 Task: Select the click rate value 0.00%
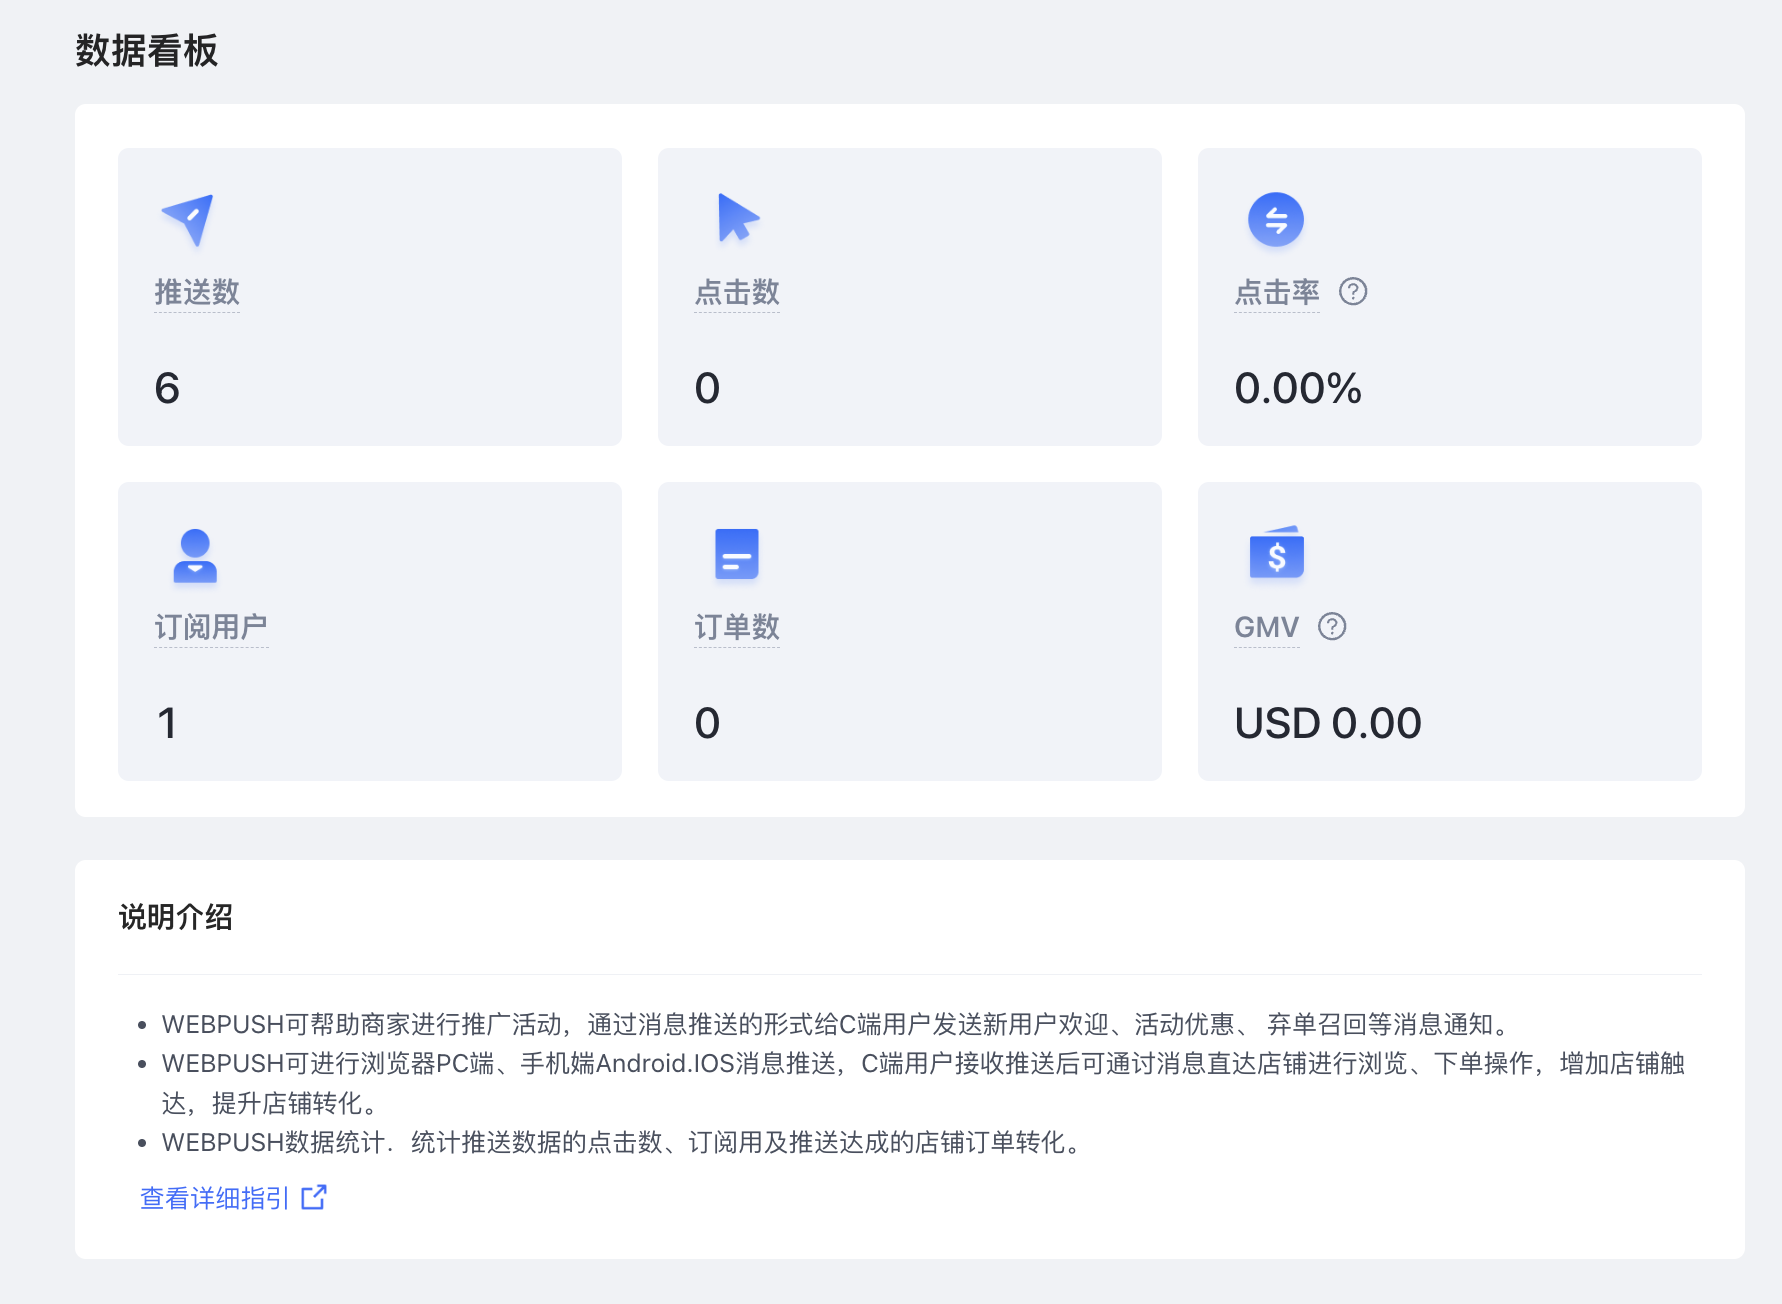pos(1298,388)
